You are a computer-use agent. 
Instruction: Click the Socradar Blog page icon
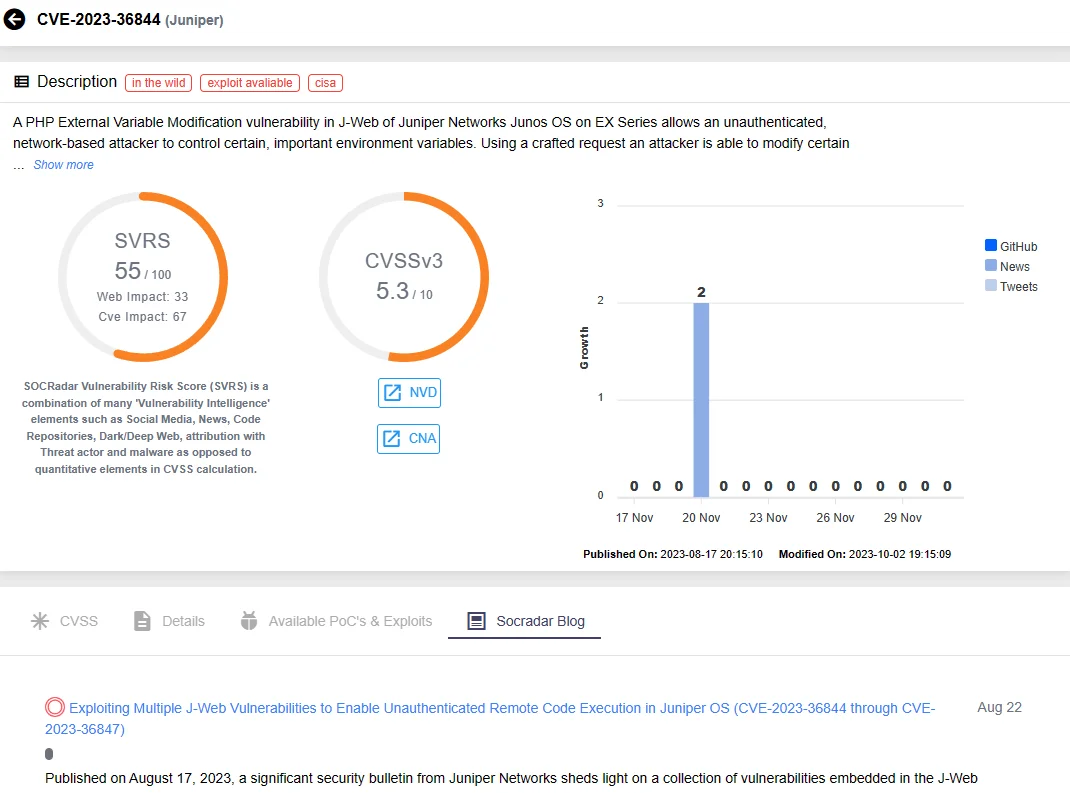476,621
